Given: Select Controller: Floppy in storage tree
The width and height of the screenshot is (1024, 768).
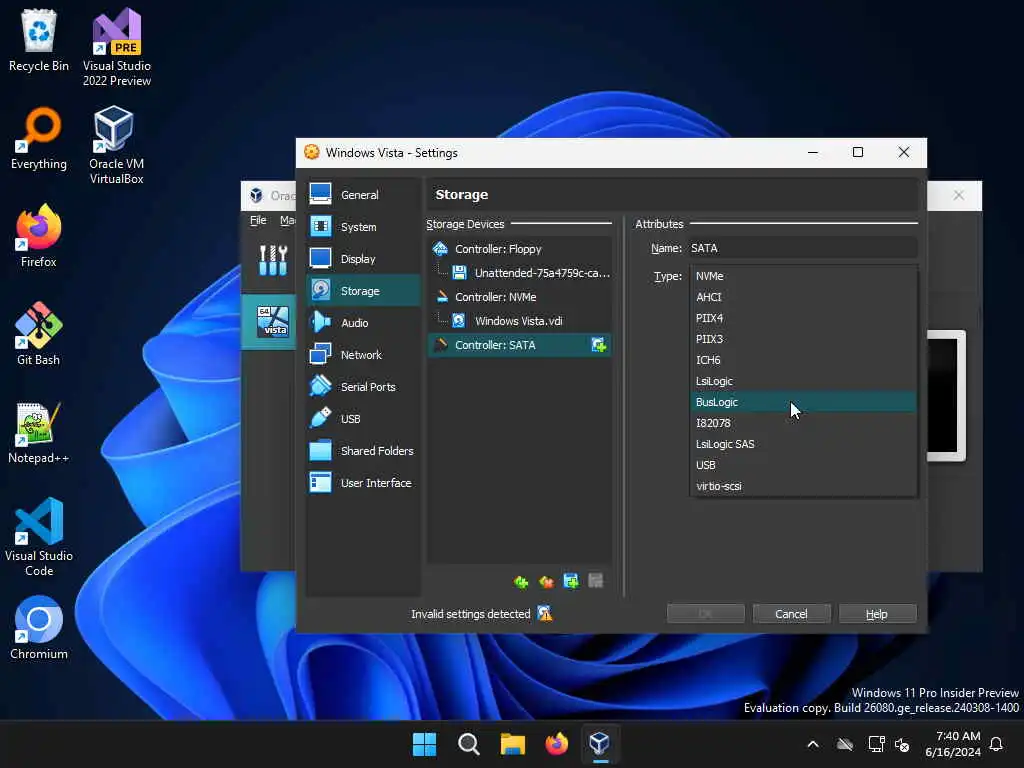Looking at the screenshot, I should tap(519, 249).
